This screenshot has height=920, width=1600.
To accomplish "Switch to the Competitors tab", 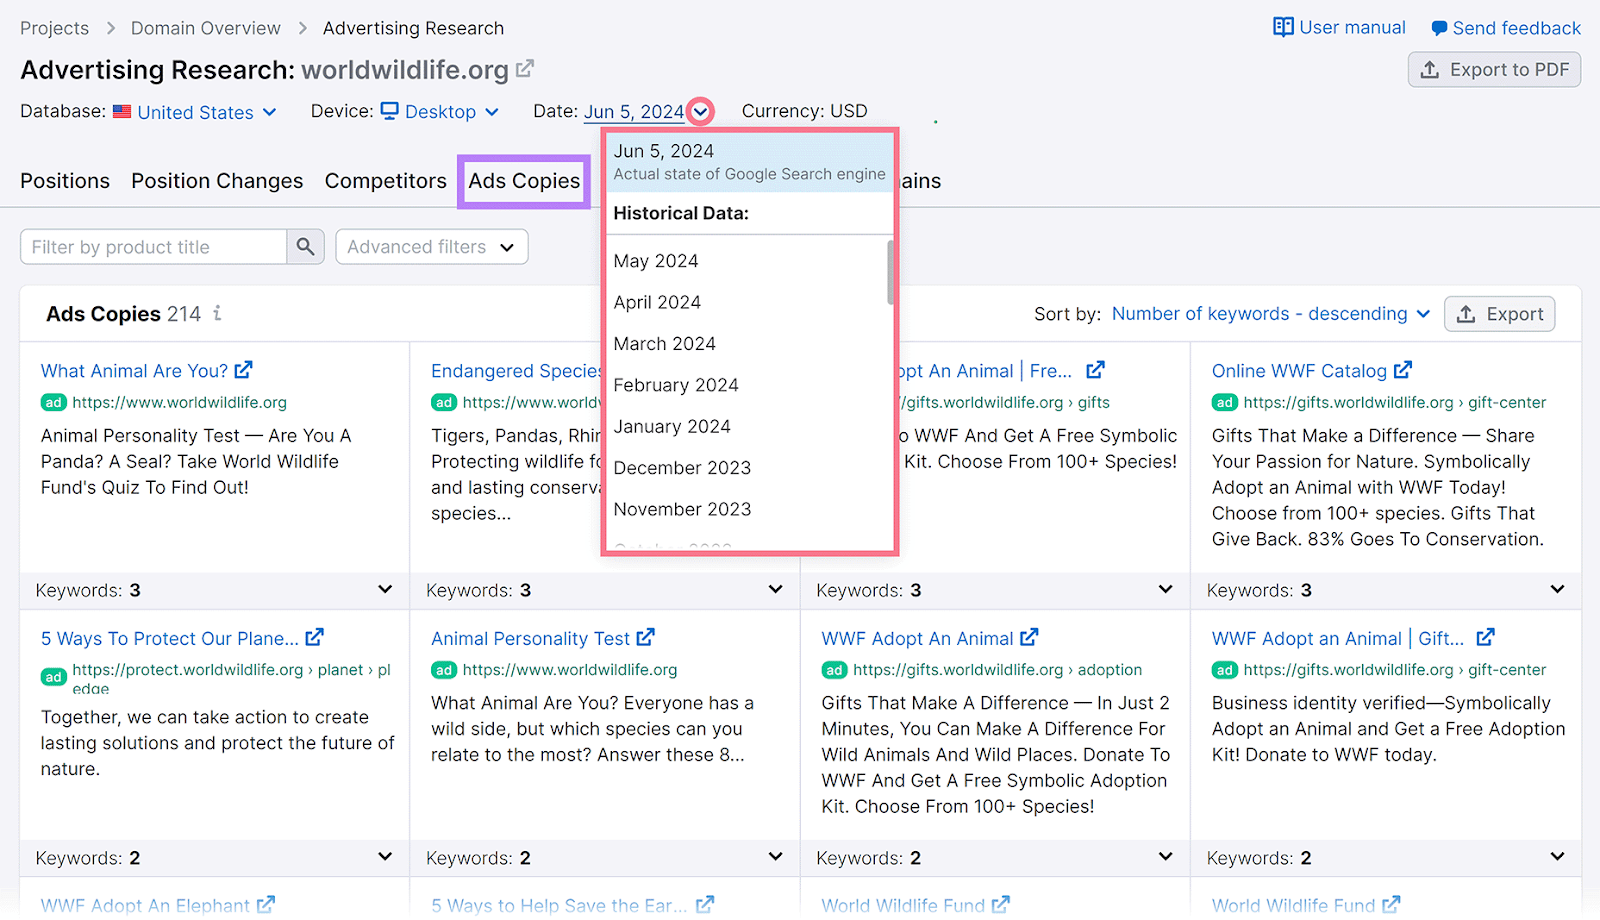I will click(385, 181).
